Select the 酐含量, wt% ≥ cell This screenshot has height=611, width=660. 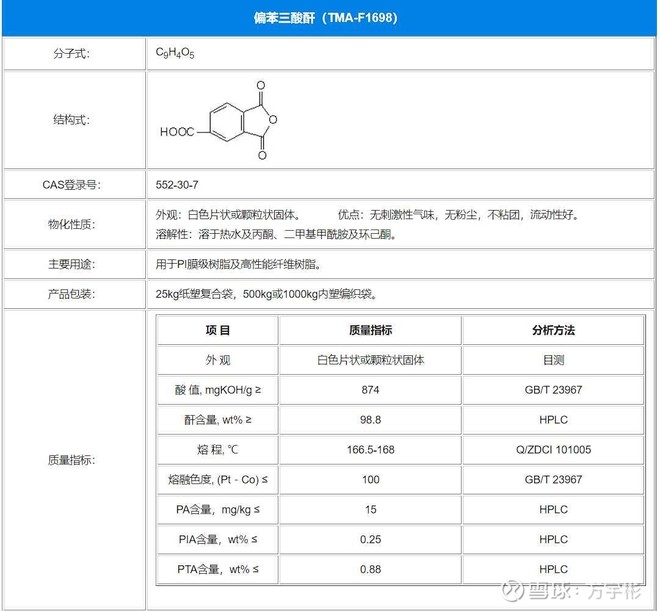pyautogui.click(x=218, y=420)
